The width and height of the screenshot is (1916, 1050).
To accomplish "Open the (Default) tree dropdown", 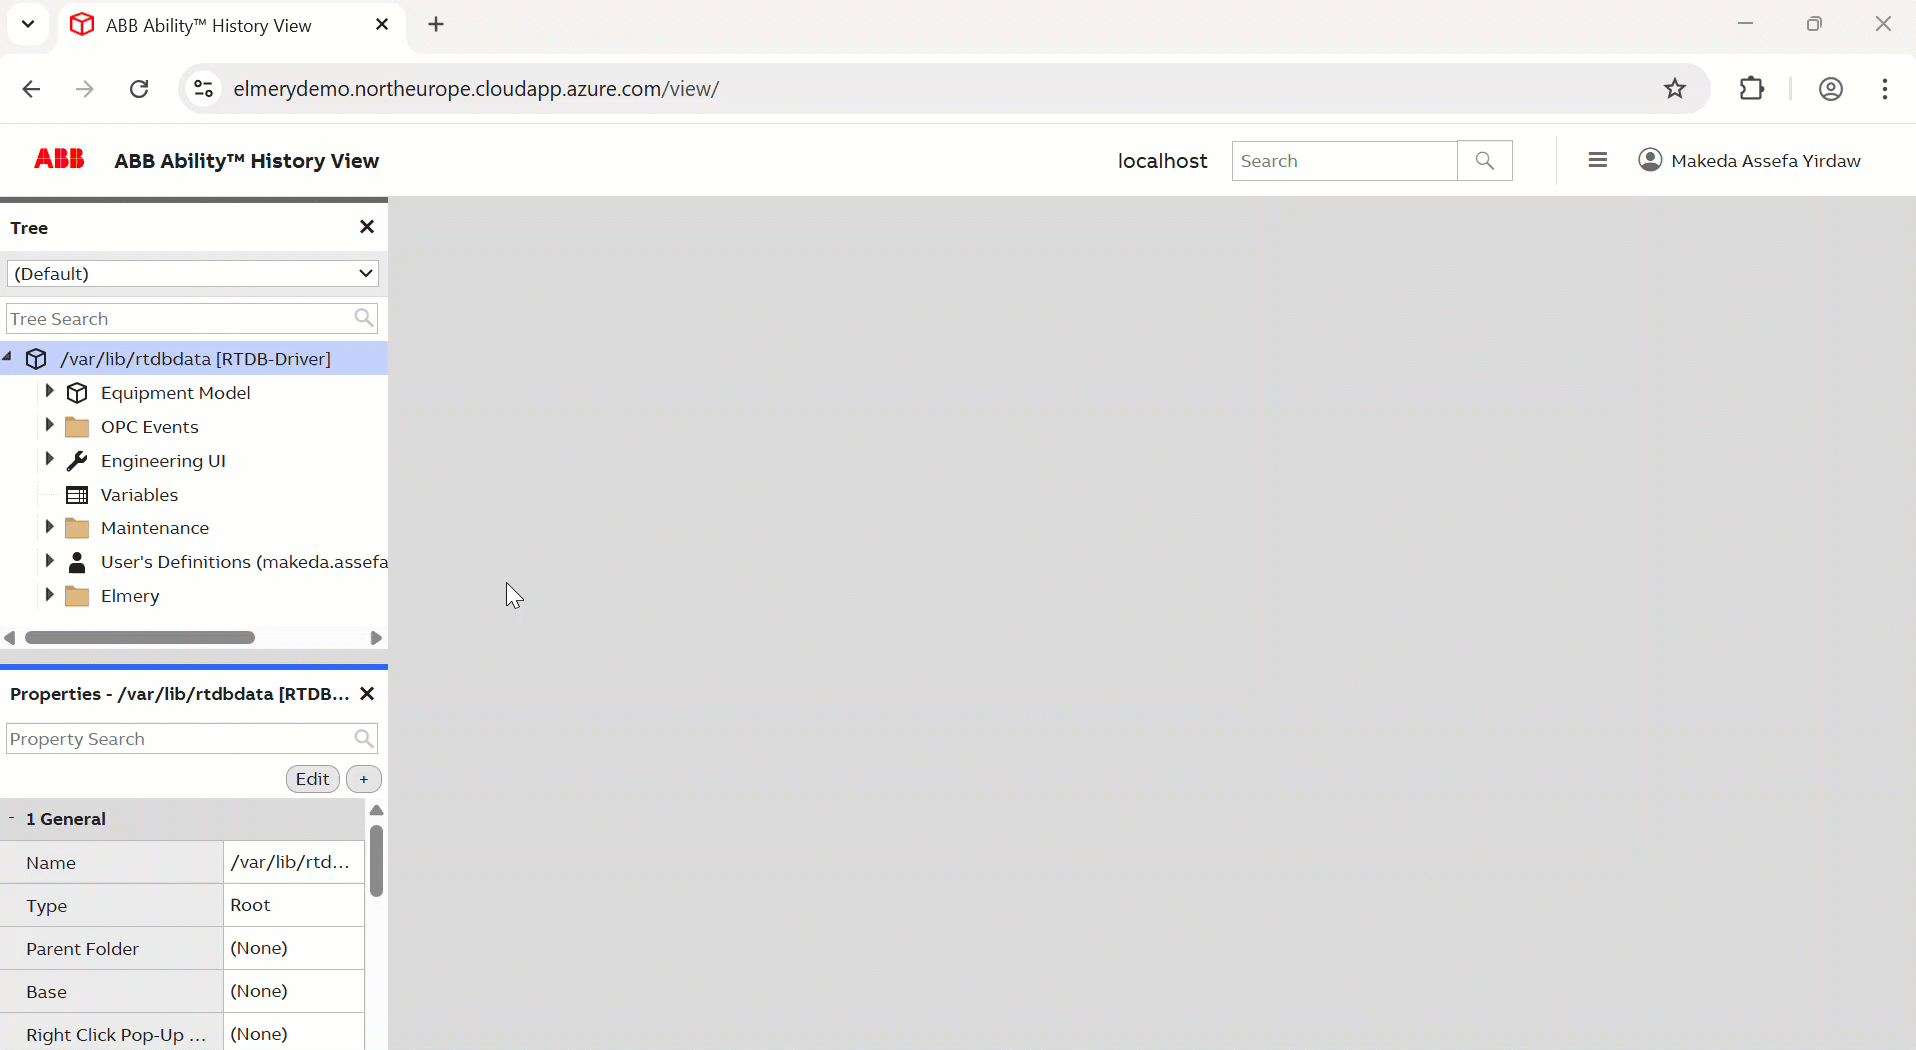I will click(192, 273).
